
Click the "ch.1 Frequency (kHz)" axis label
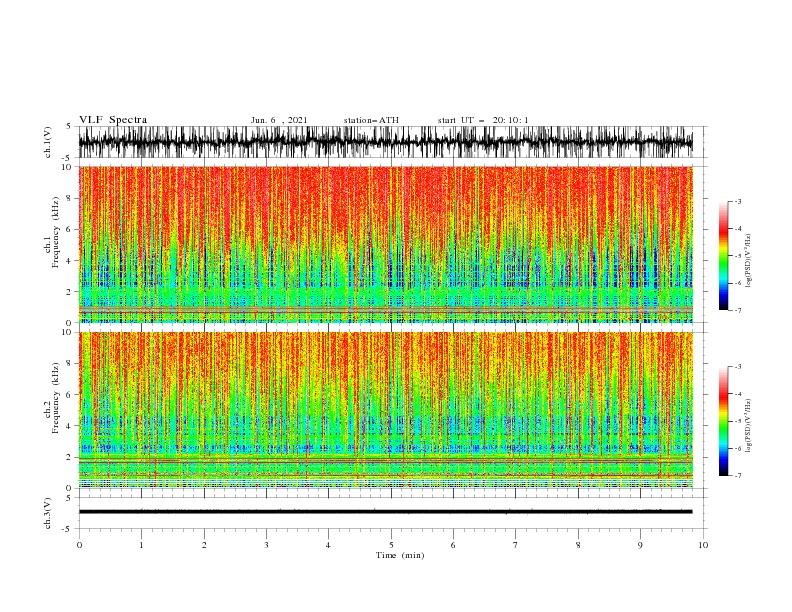(x=51, y=233)
